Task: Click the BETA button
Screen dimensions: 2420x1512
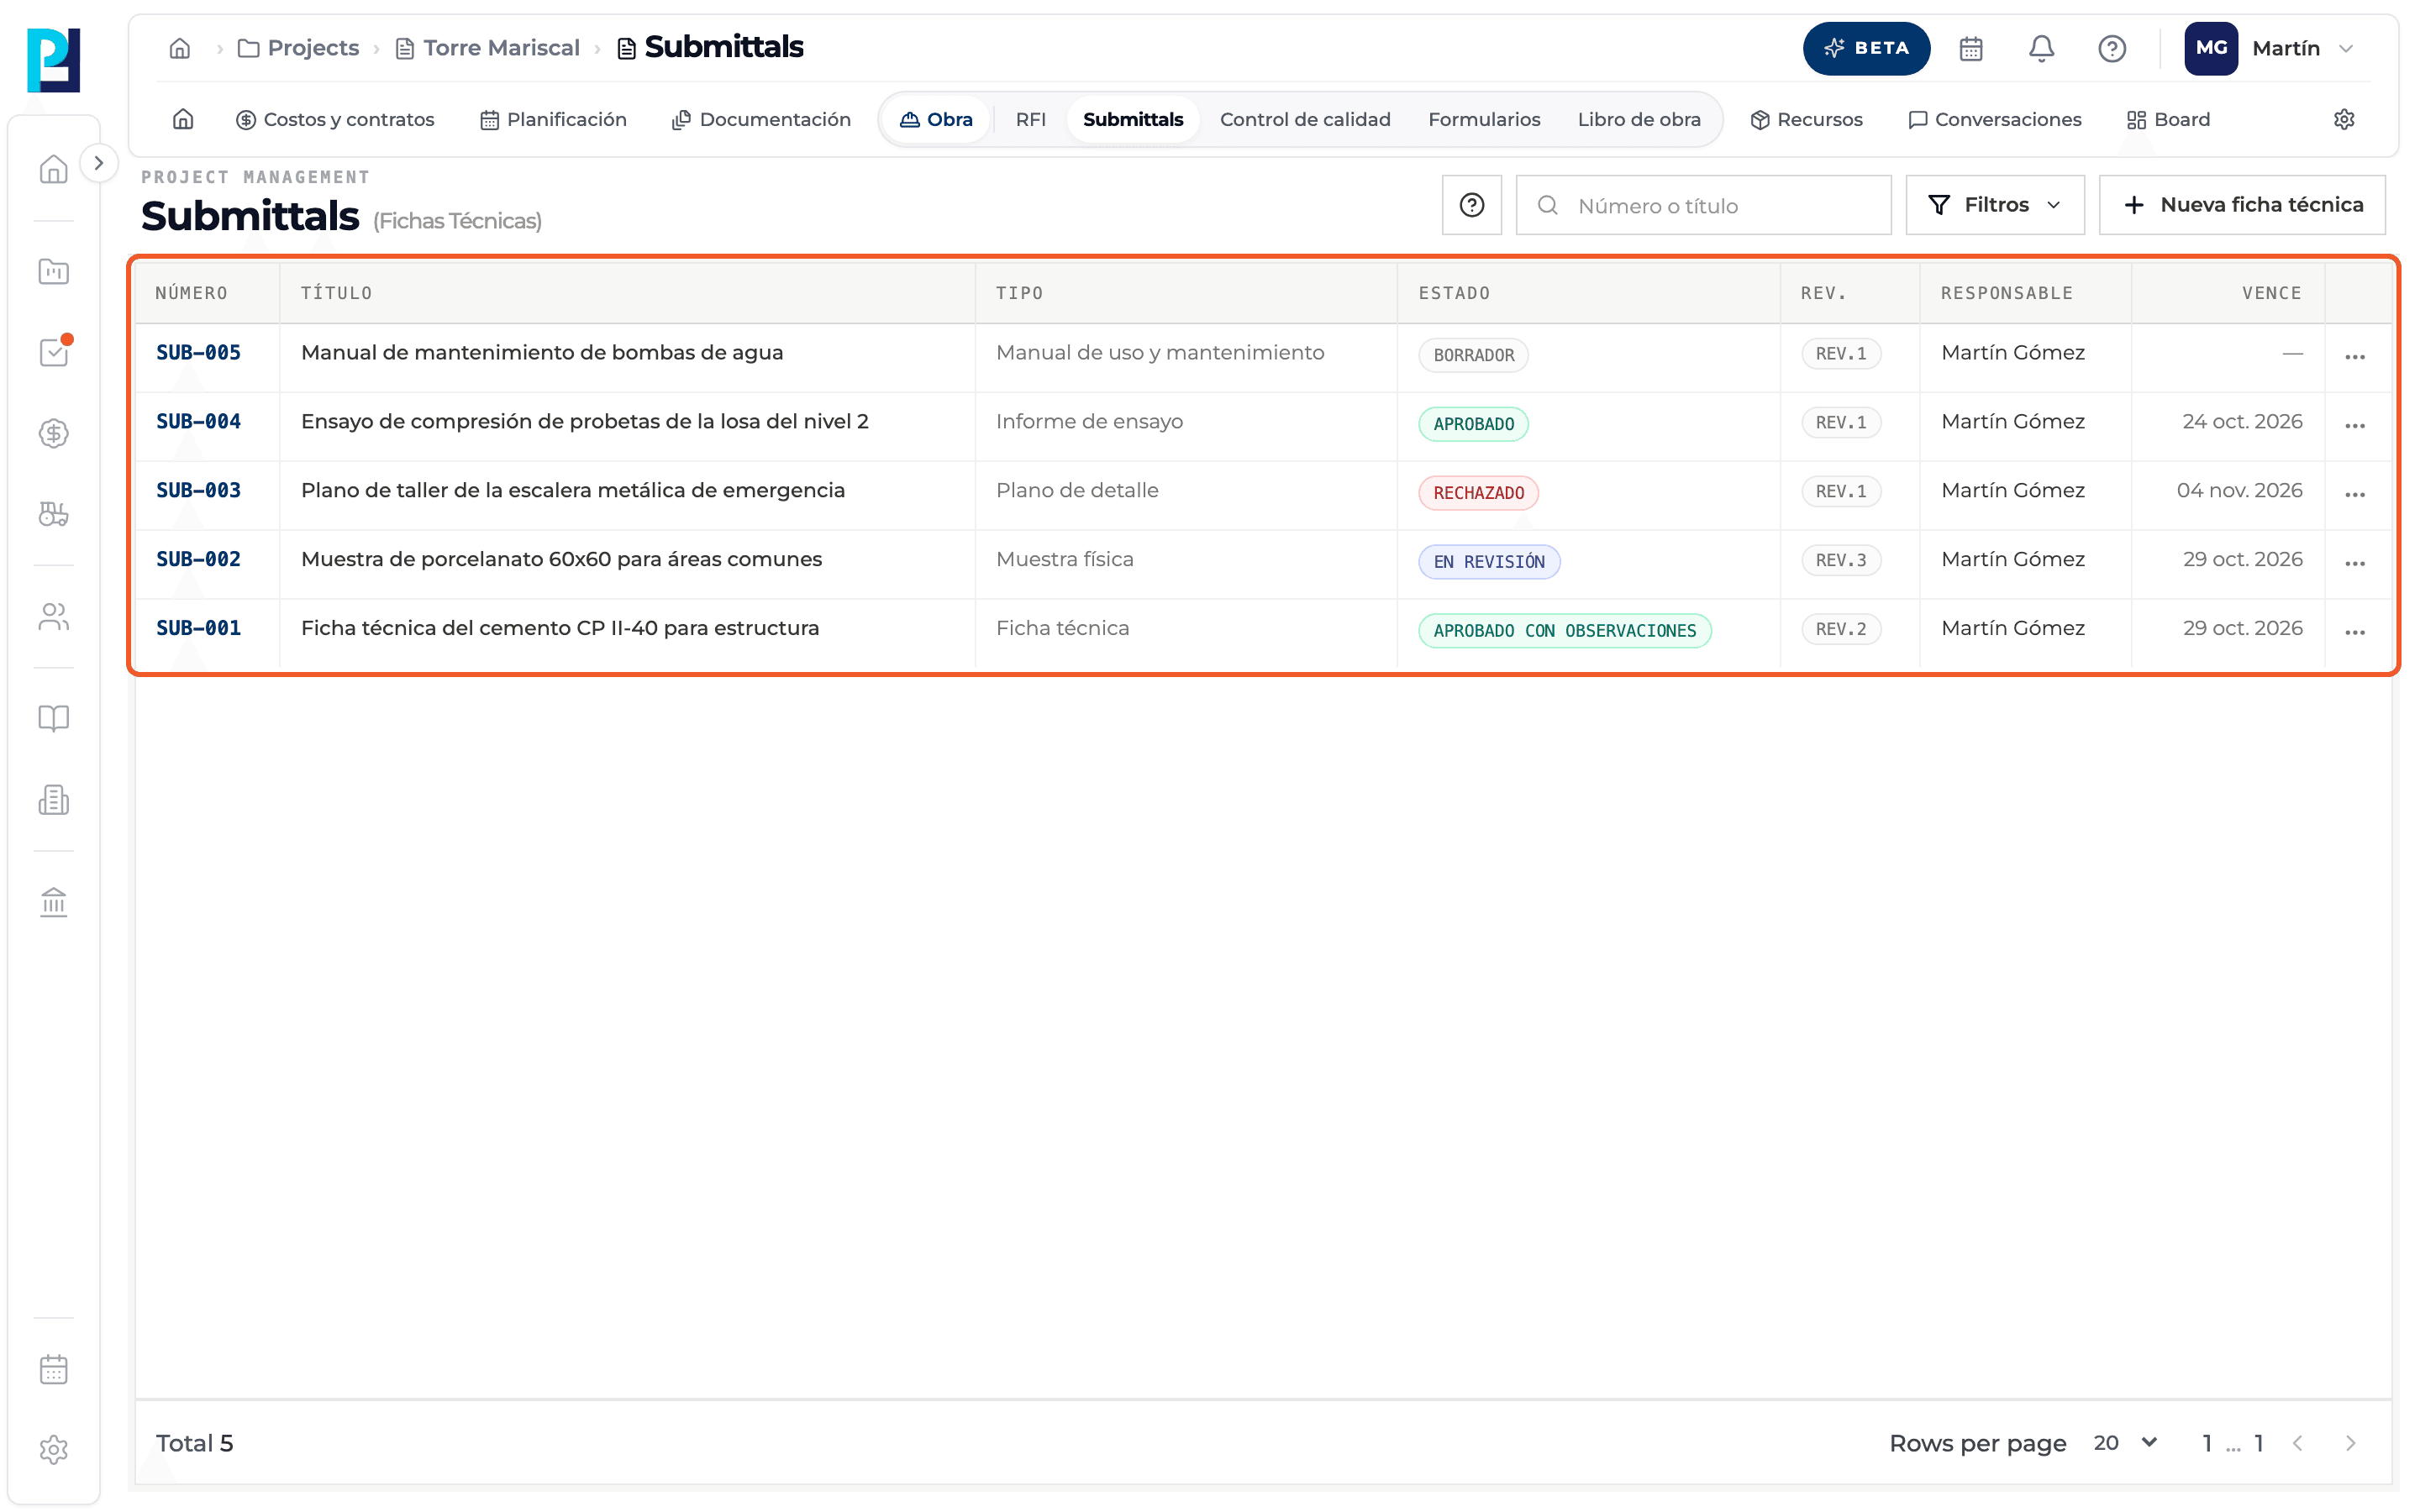Action: (x=1865, y=48)
